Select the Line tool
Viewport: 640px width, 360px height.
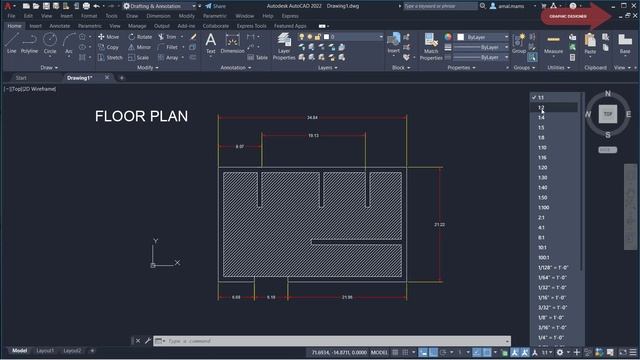pos(11,43)
